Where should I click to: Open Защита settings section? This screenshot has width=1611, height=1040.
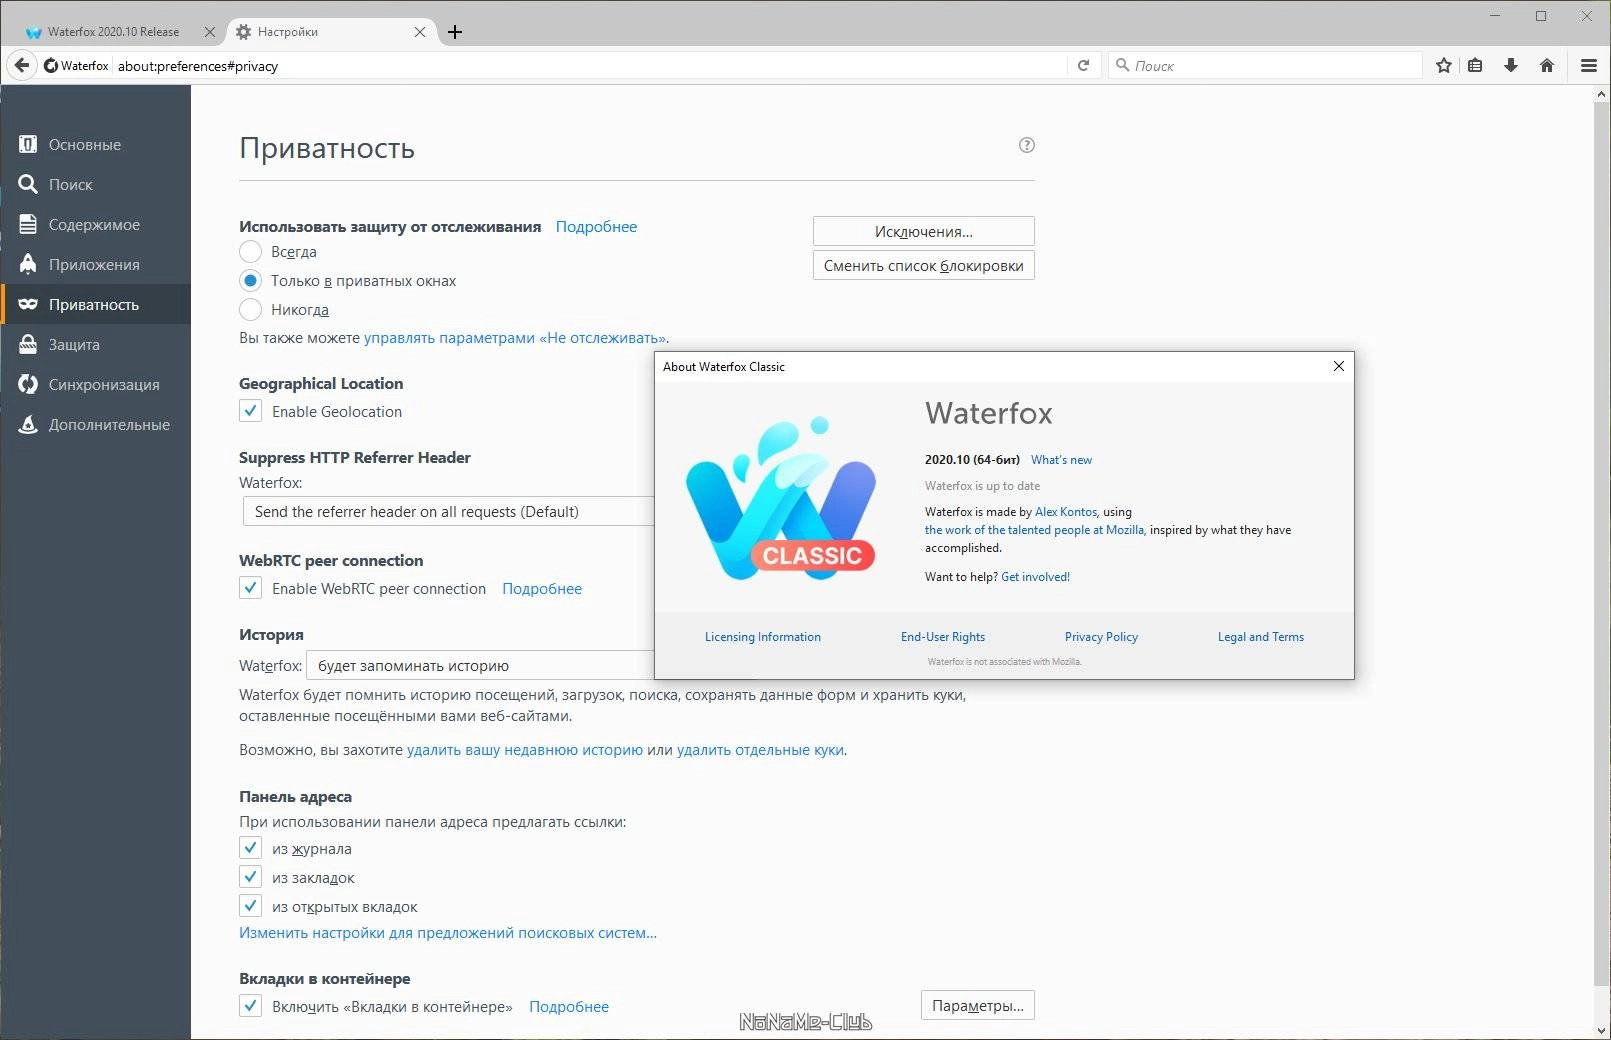point(95,344)
